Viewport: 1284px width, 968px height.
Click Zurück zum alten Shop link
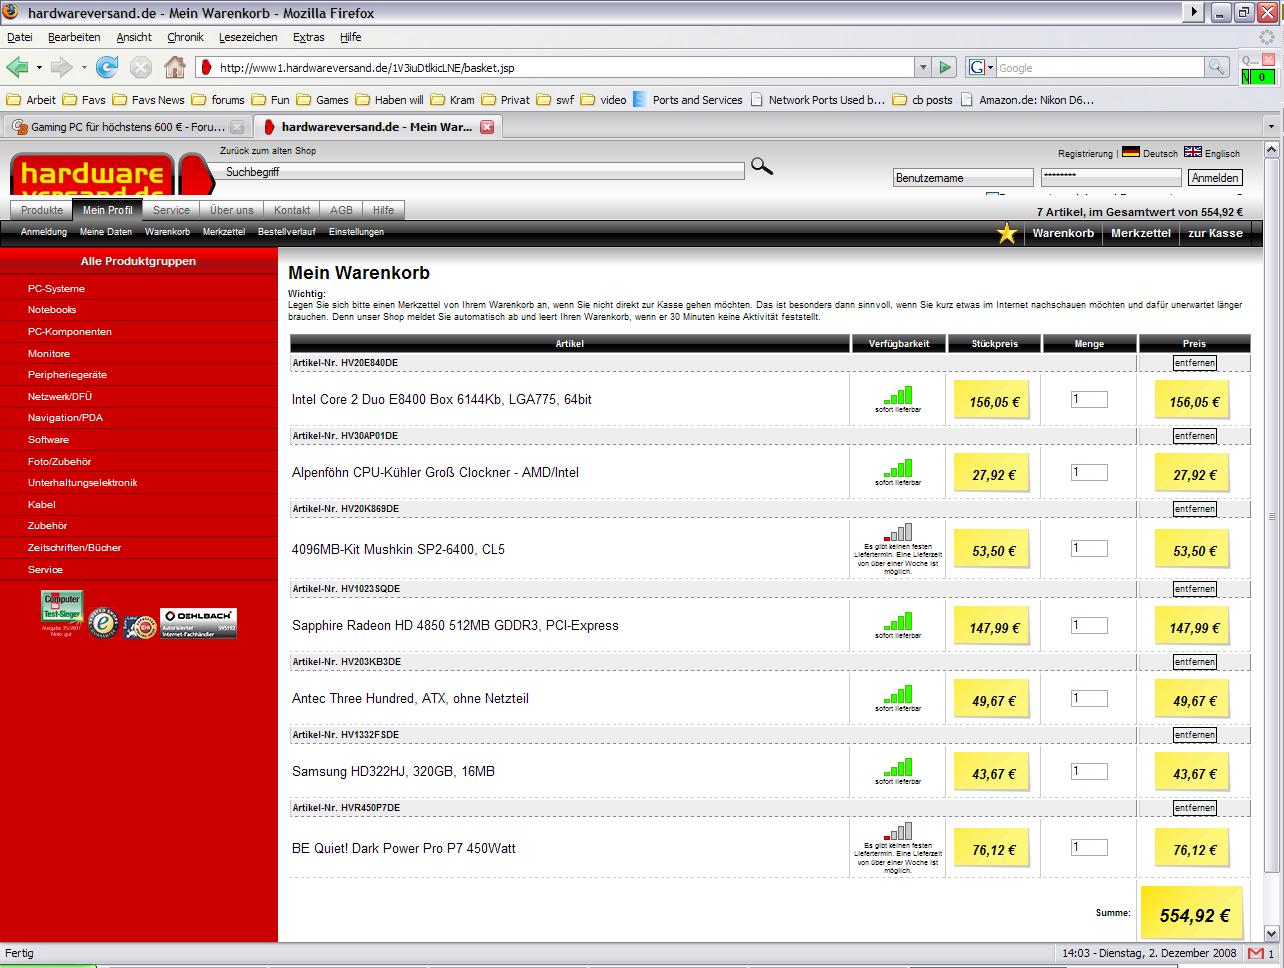268,151
